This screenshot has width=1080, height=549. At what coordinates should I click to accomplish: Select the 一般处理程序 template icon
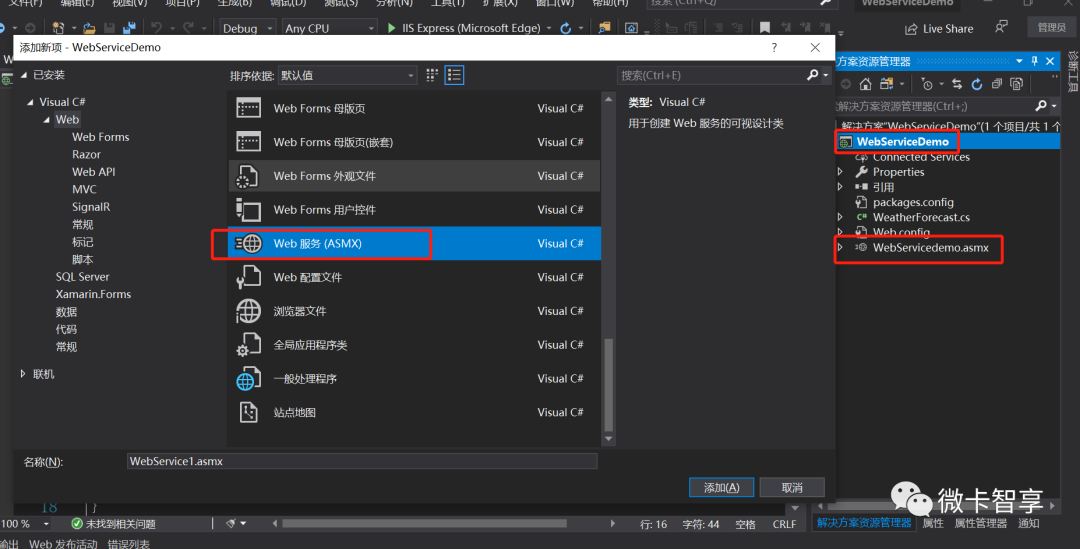(x=248, y=378)
